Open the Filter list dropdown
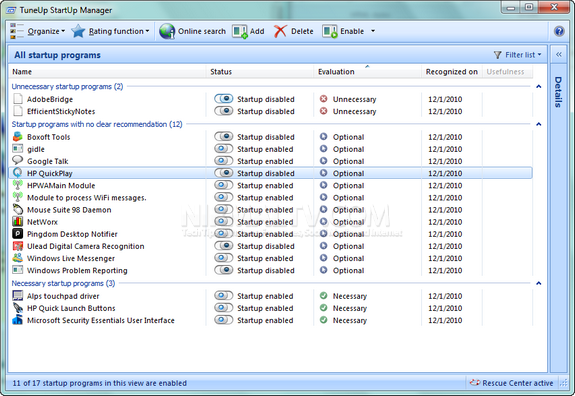 click(517, 55)
